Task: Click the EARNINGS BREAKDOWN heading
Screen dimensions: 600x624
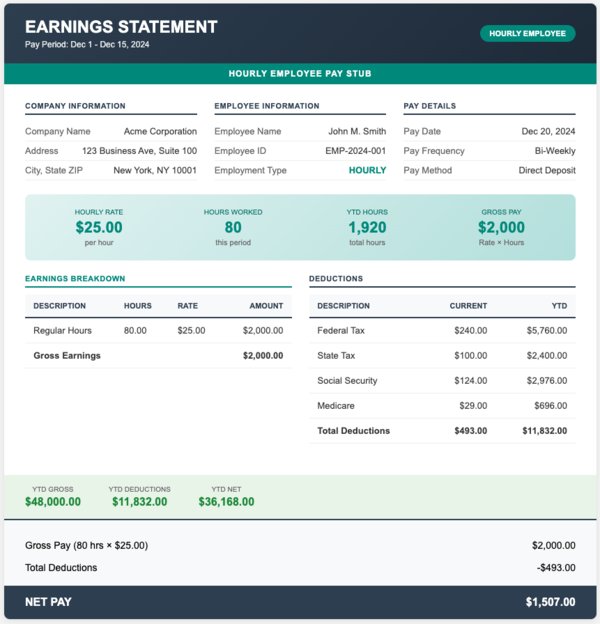Action: (x=75, y=279)
